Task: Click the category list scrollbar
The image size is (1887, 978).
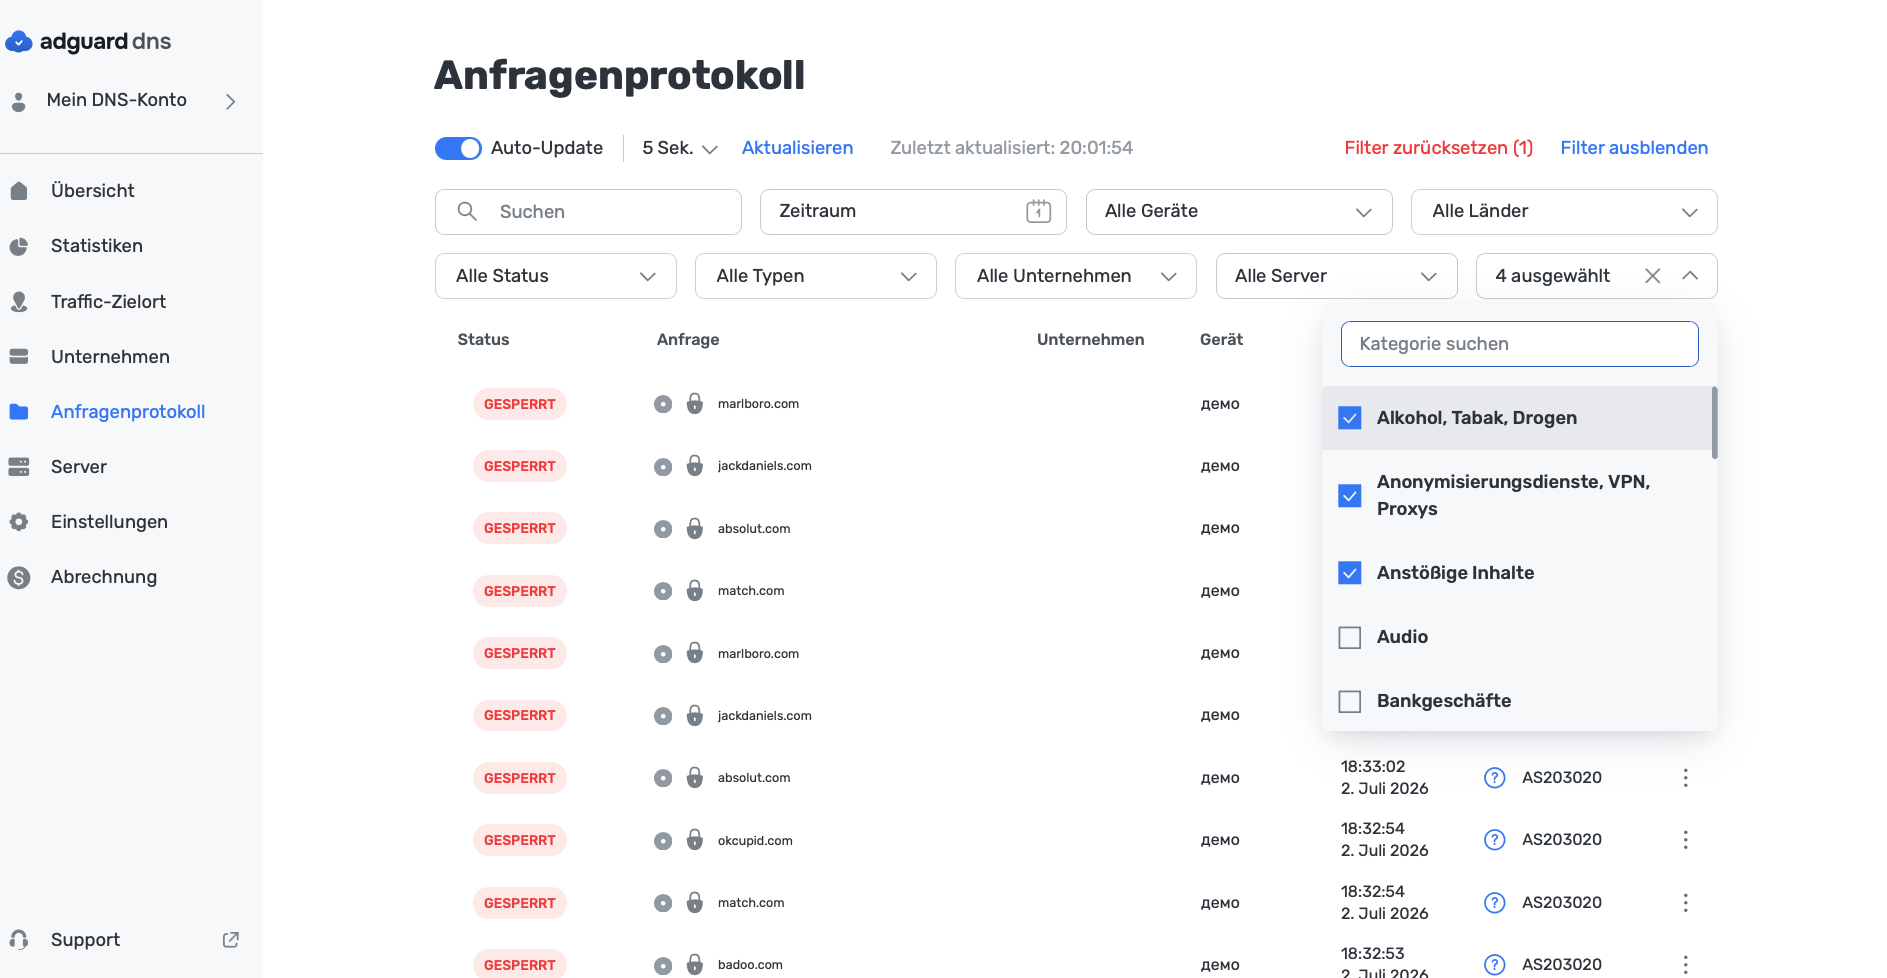Action: coord(1714,423)
